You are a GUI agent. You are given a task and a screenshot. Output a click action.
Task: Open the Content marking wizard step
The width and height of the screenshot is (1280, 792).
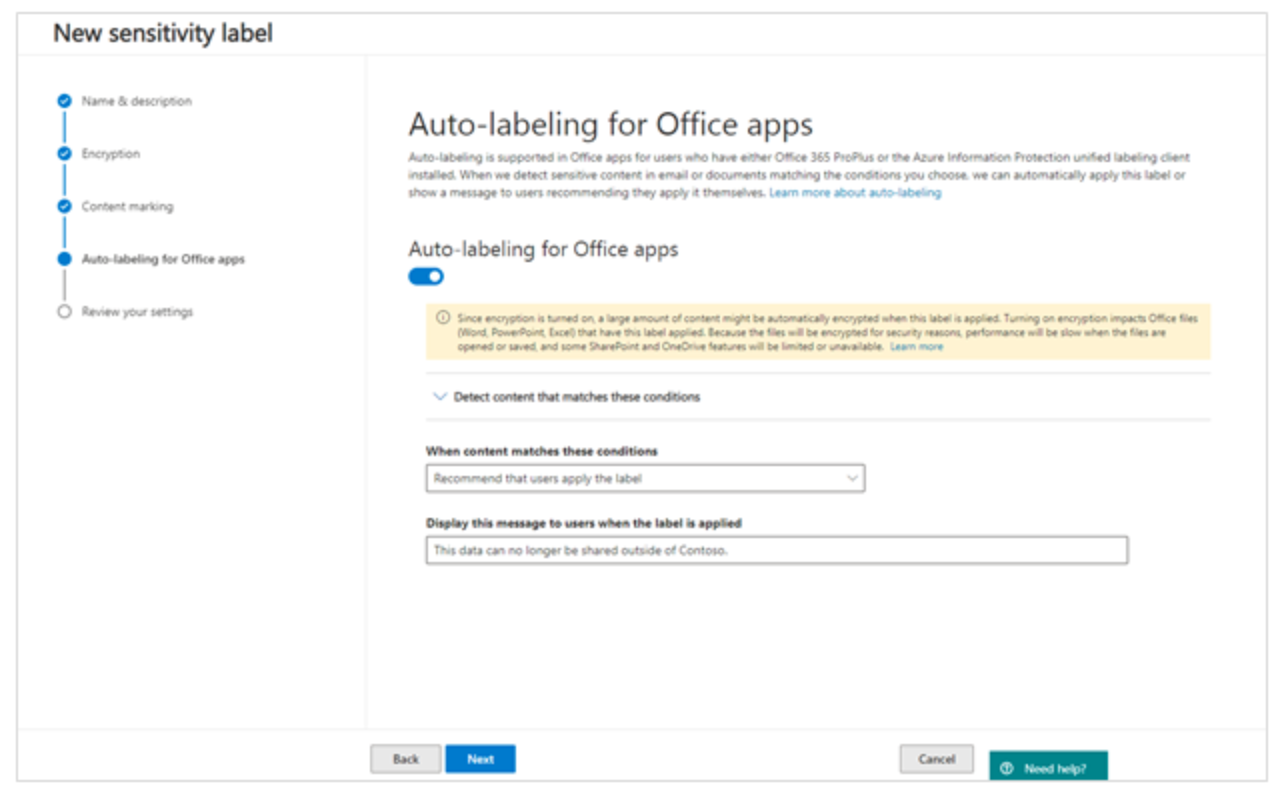pos(127,207)
